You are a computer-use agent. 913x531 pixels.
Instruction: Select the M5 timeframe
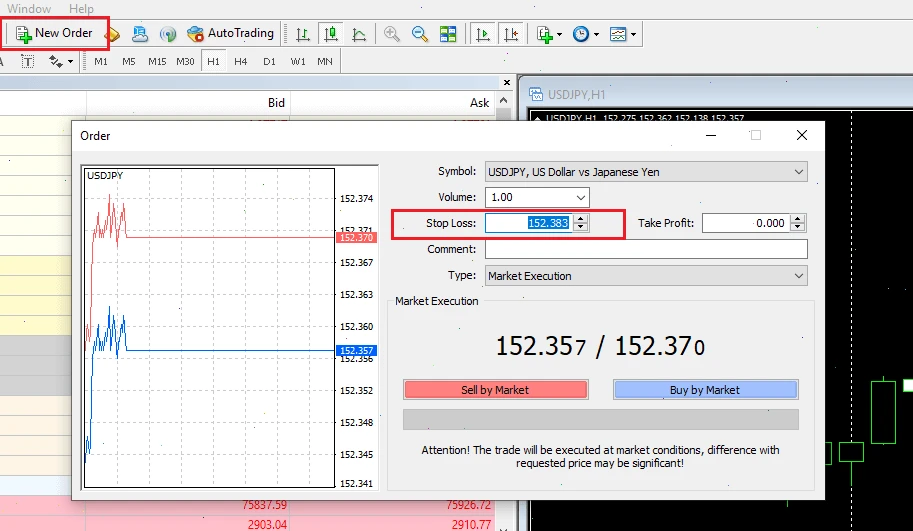[129, 61]
